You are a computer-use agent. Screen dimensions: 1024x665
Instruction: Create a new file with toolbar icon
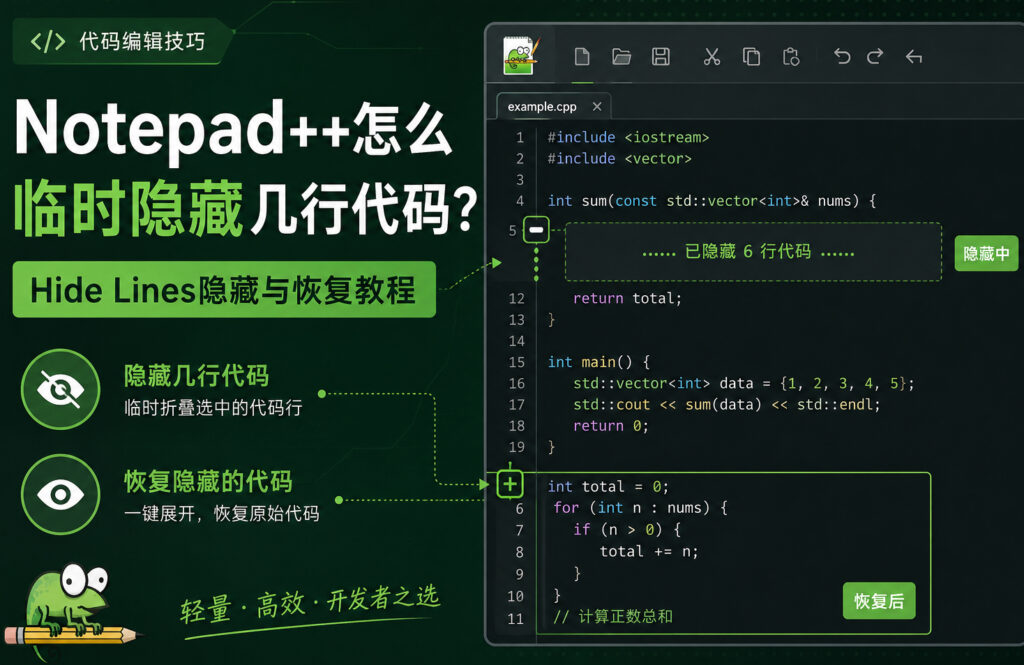pyautogui.click(x=582, y=57)
